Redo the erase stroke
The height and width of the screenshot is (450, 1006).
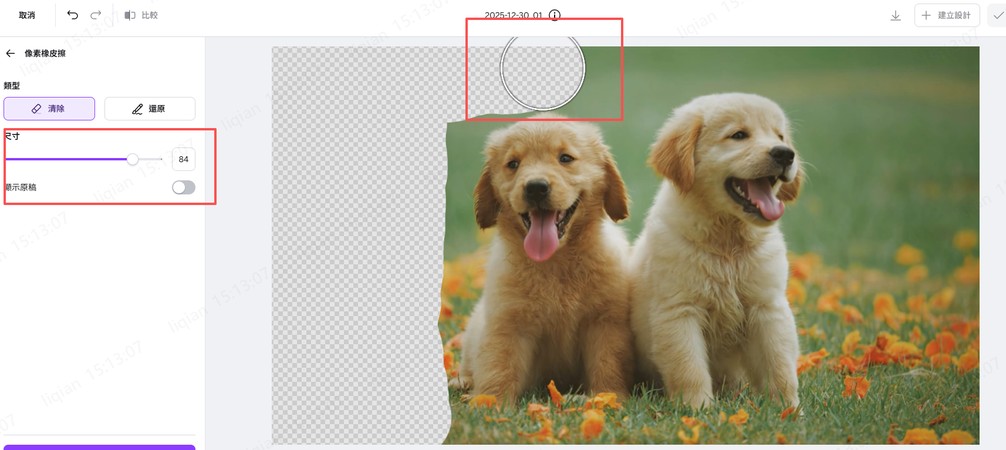coord(96,15)
